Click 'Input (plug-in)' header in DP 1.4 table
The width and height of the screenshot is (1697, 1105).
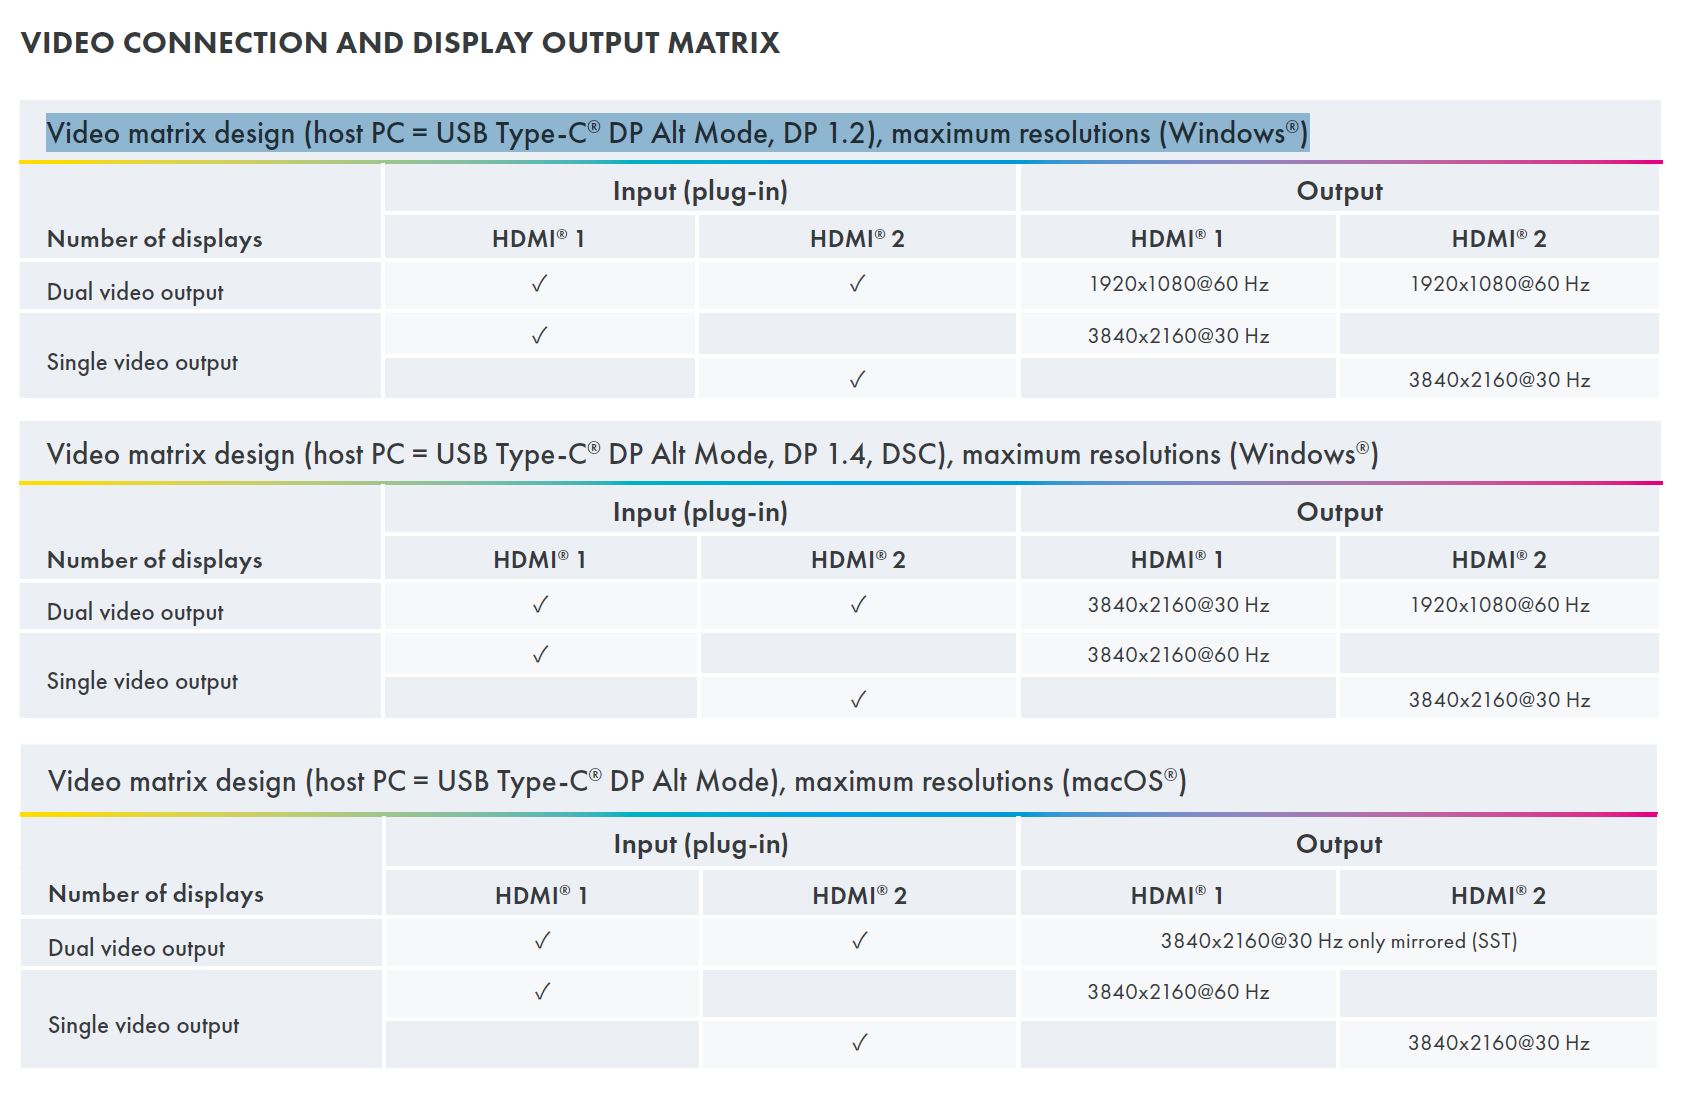[700, 512]
